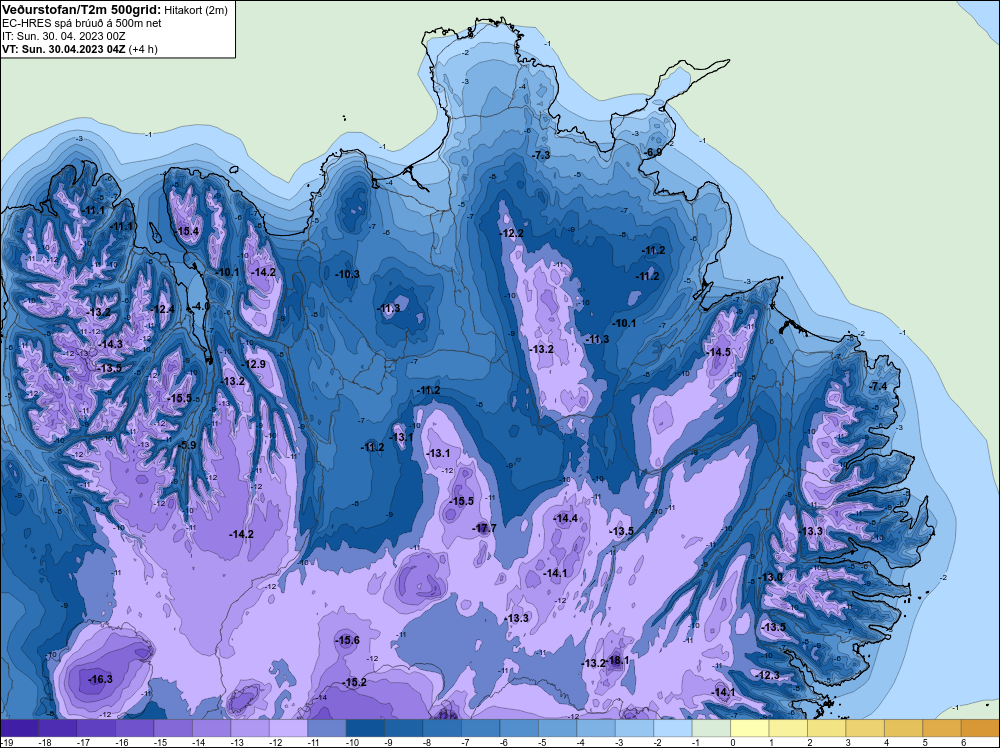Click the -6.9 temperature label

[653, 152]
